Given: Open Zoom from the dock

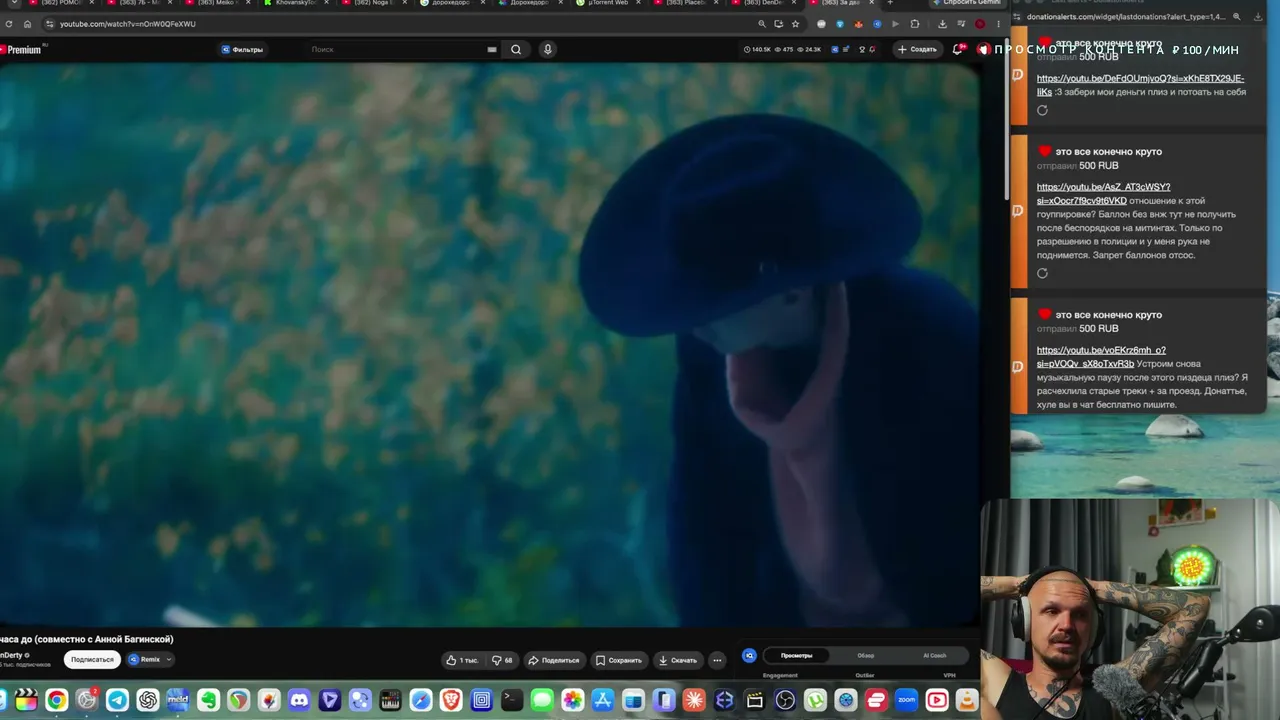Looking at the screenshot, I should pyautogui.click(x=907, y=700).
